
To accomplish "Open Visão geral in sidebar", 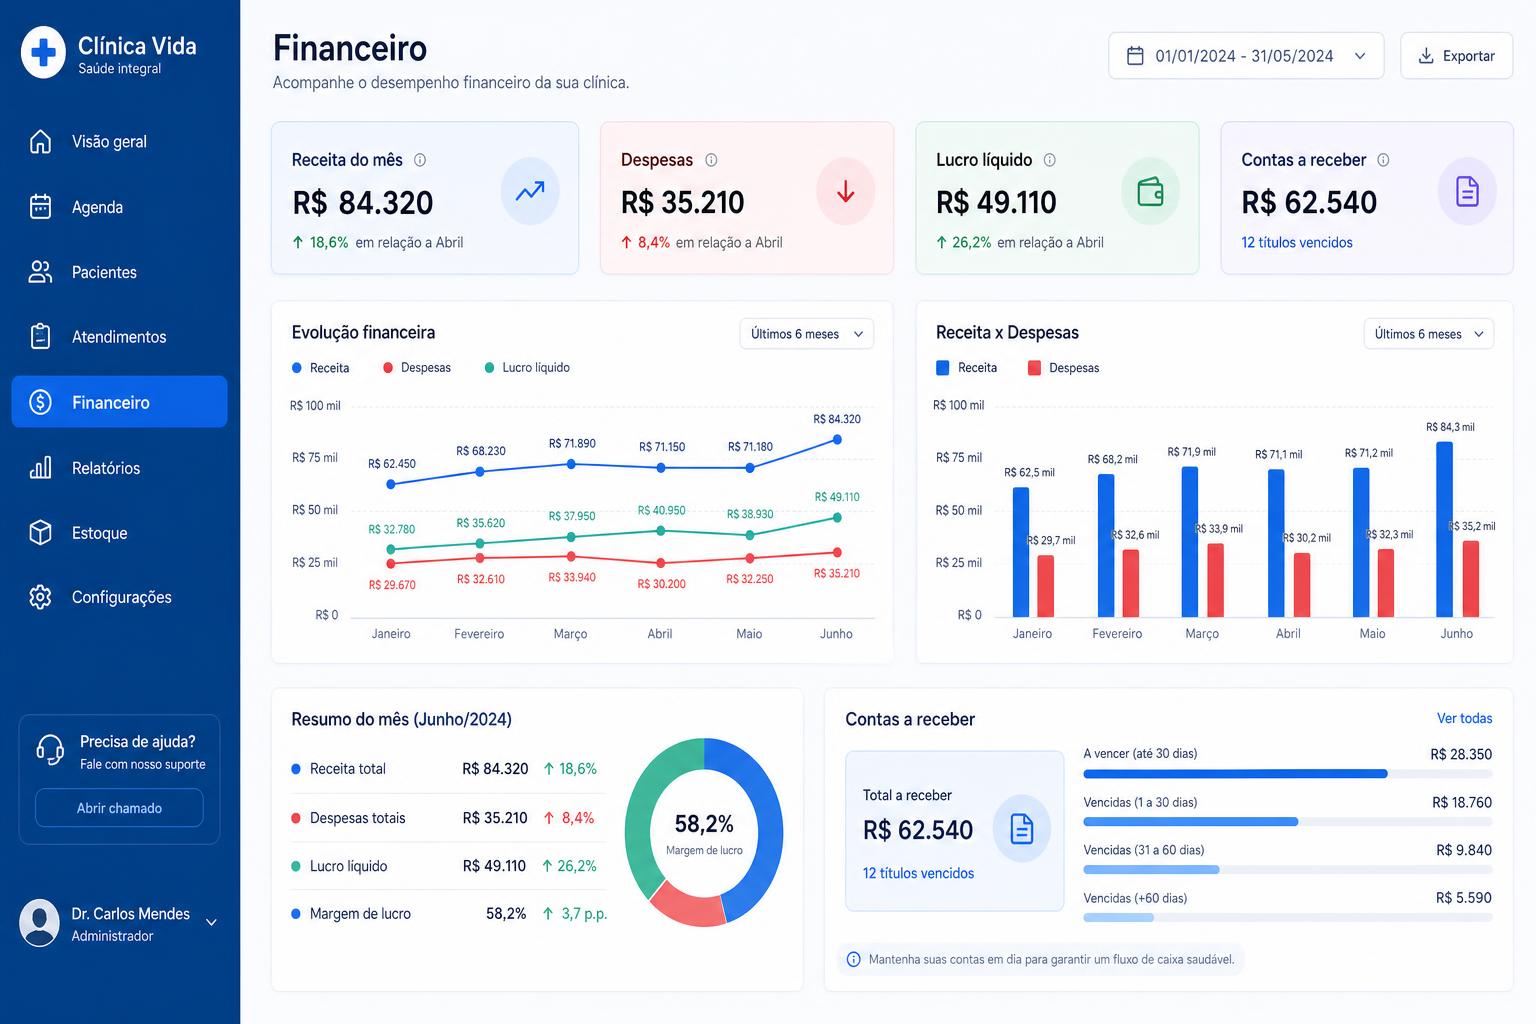I will click(119, 142).
